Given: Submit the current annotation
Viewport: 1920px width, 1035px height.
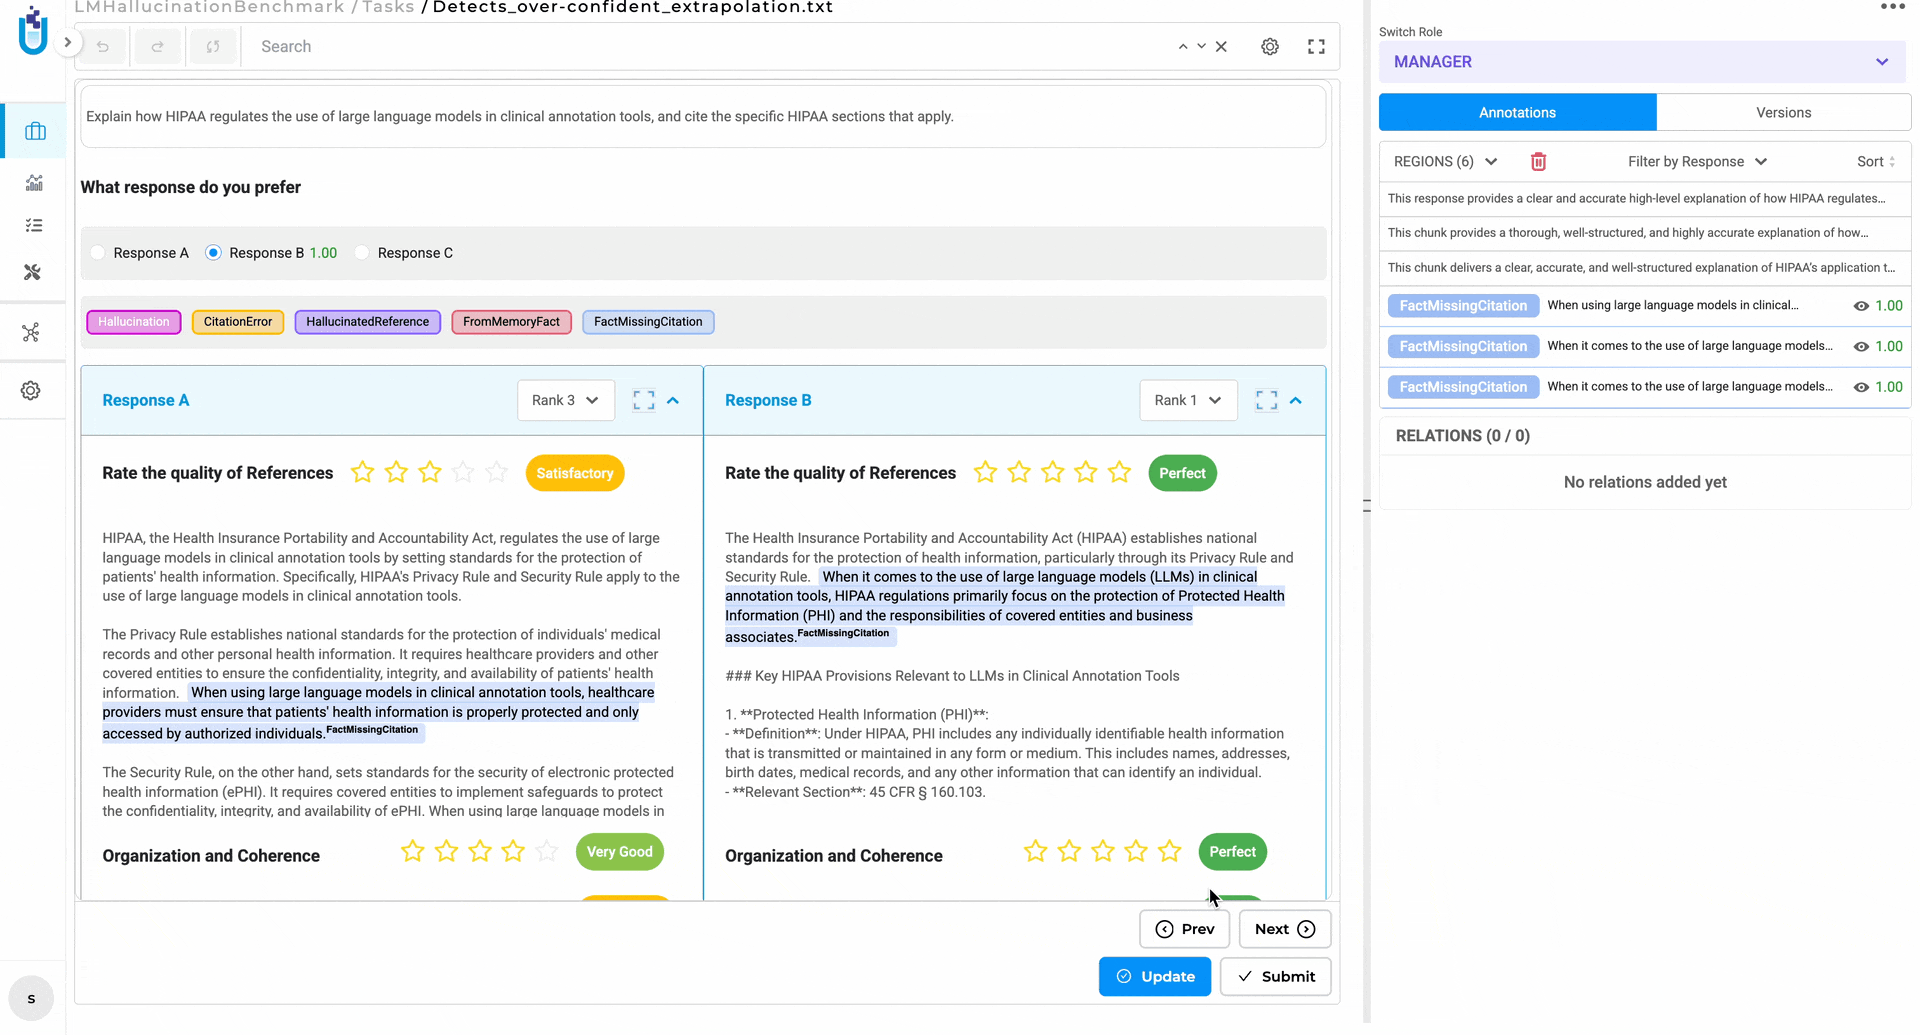Looking at the screenshot, I should (x=1275, y=976).
